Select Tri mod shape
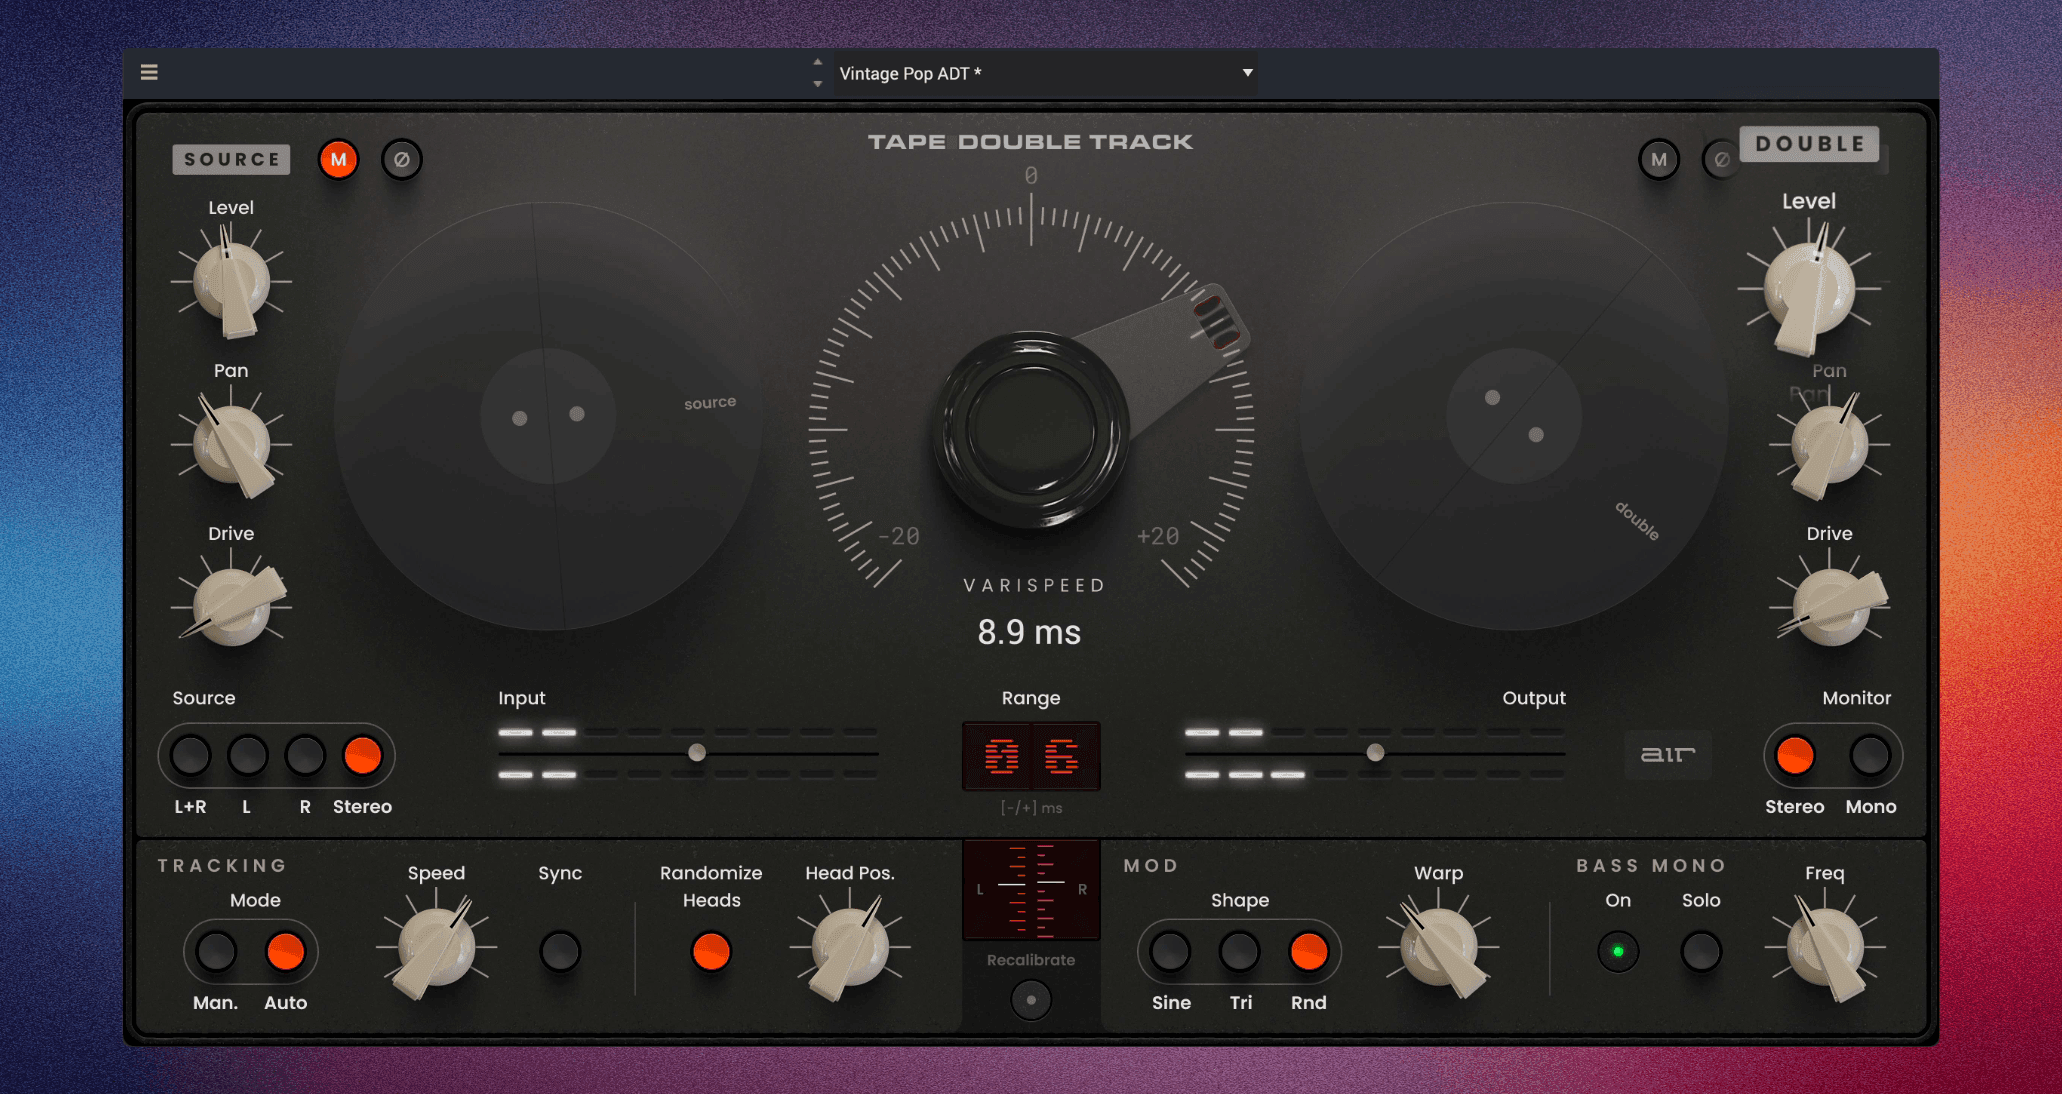This screenshot has height=1094, width=2062. (1239, 951)
